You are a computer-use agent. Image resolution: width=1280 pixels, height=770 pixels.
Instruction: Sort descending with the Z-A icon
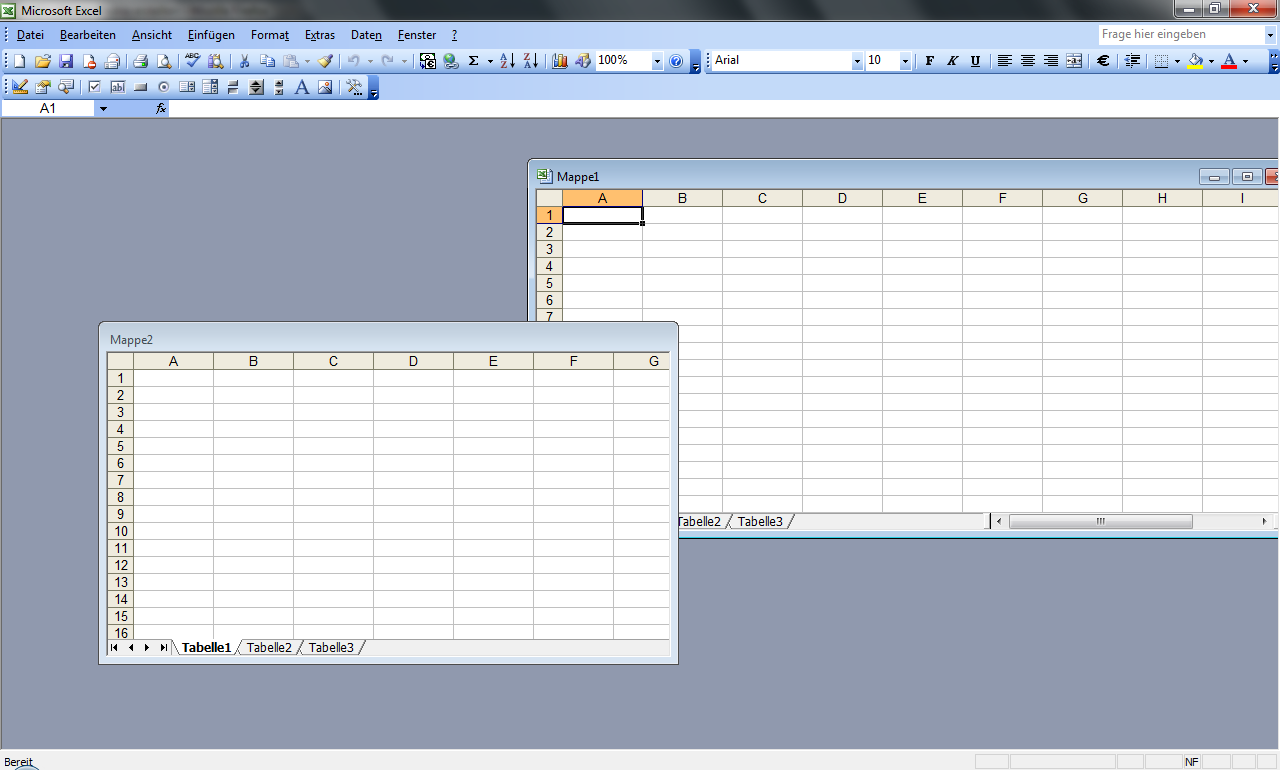point(530,61)
